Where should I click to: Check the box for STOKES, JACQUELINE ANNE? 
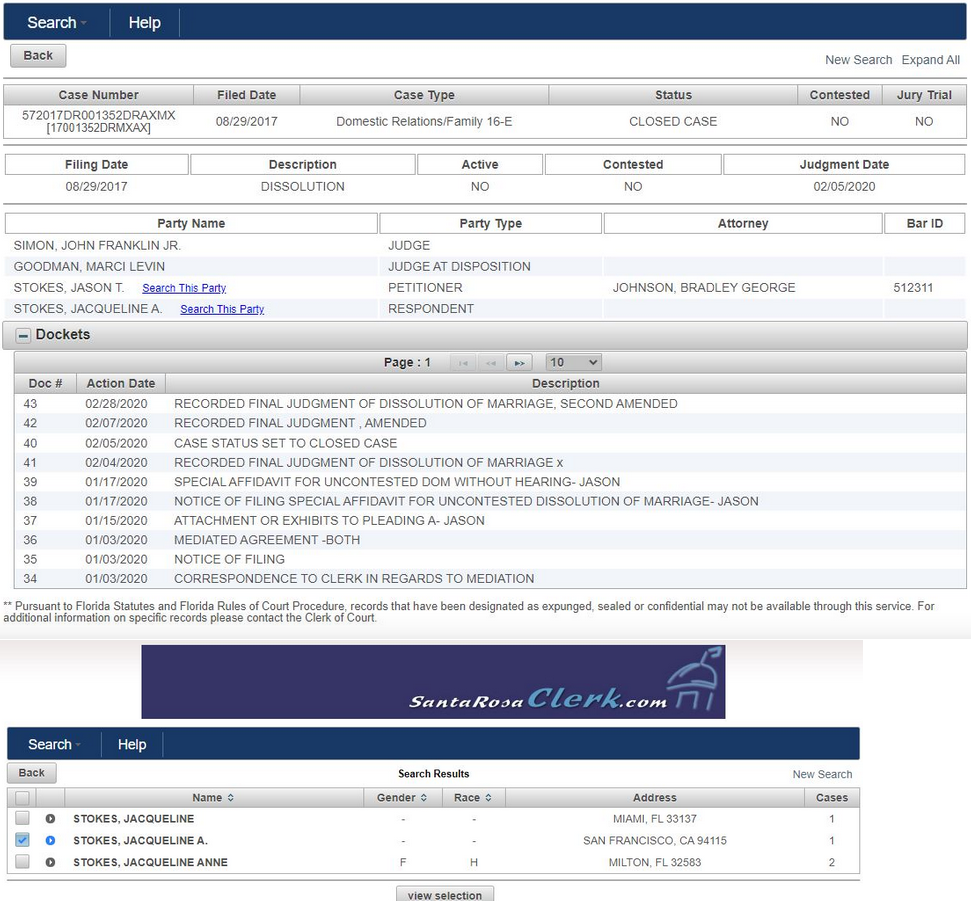click(x=22, y=862)
